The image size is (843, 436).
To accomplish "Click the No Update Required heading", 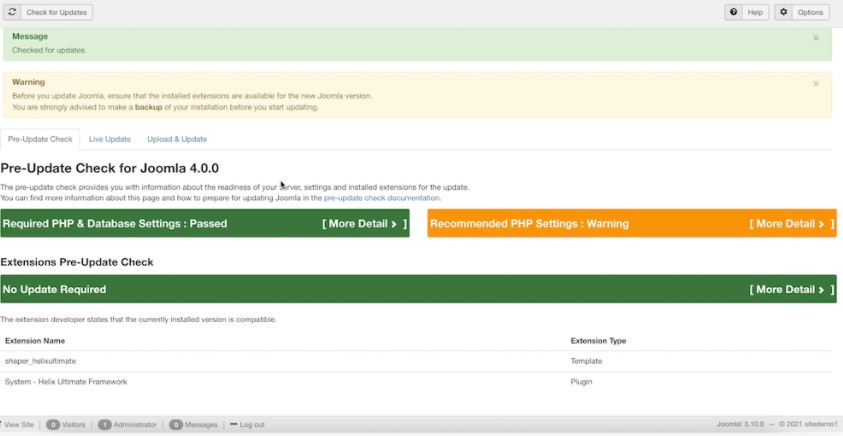I will [x=54, y=289].
